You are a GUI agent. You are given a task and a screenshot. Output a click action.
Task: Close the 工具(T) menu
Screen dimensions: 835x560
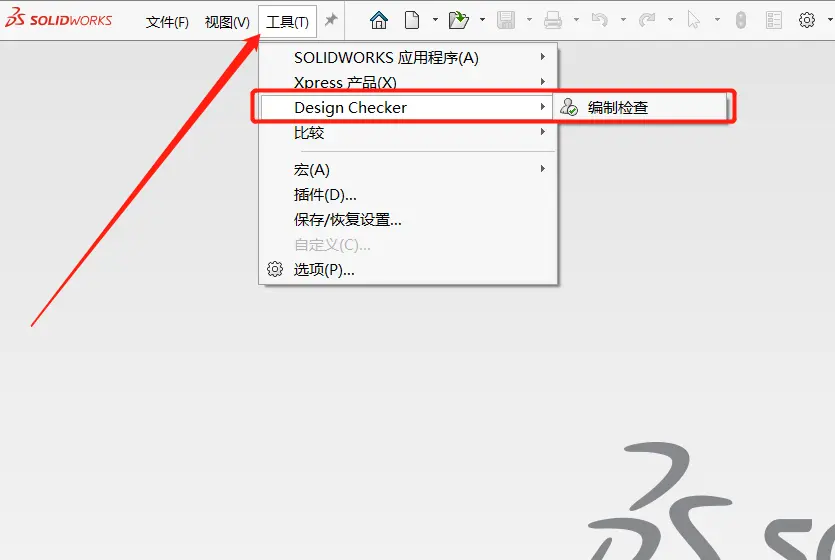point(288,22)
